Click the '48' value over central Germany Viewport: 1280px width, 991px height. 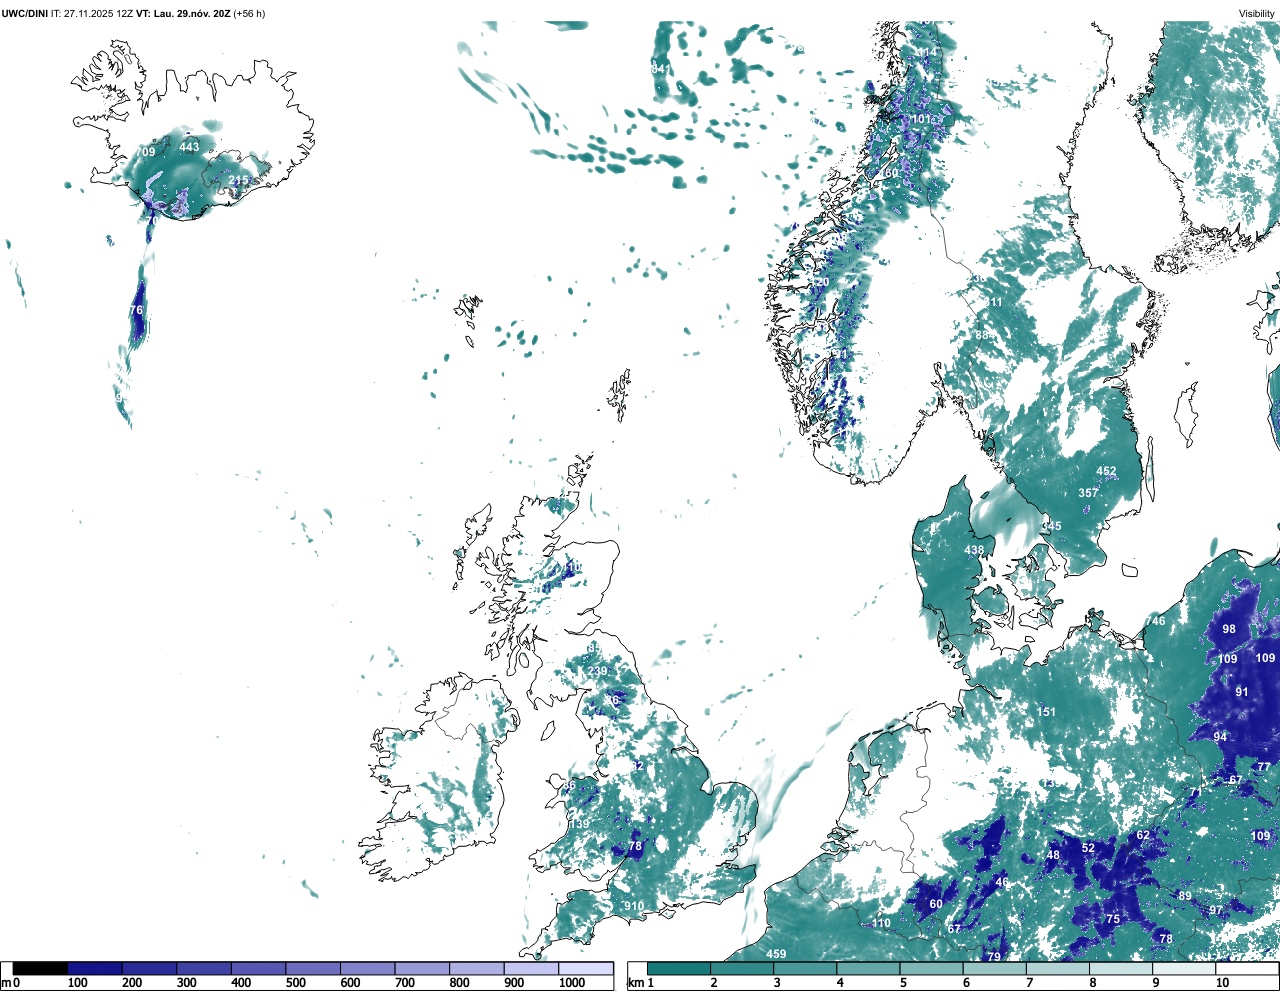click(1053, 855)
